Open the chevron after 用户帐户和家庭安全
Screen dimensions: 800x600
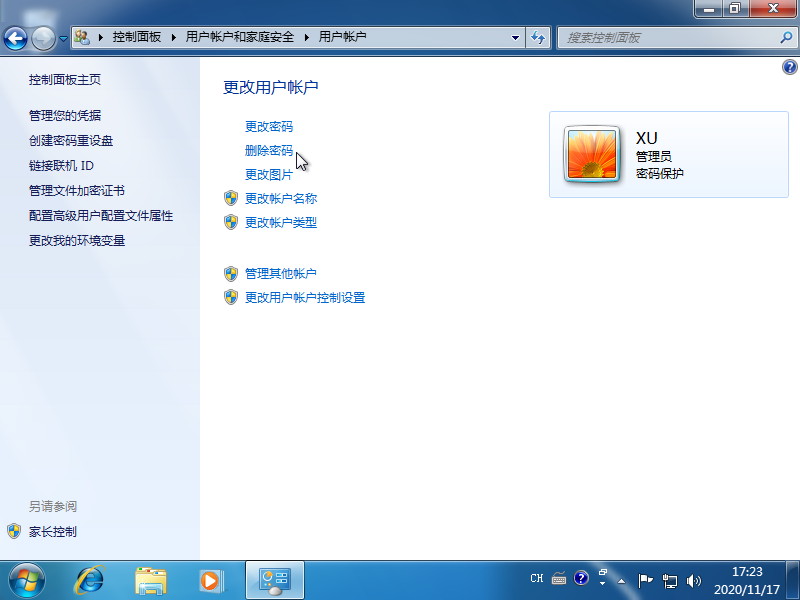click(x=305, y=38)
